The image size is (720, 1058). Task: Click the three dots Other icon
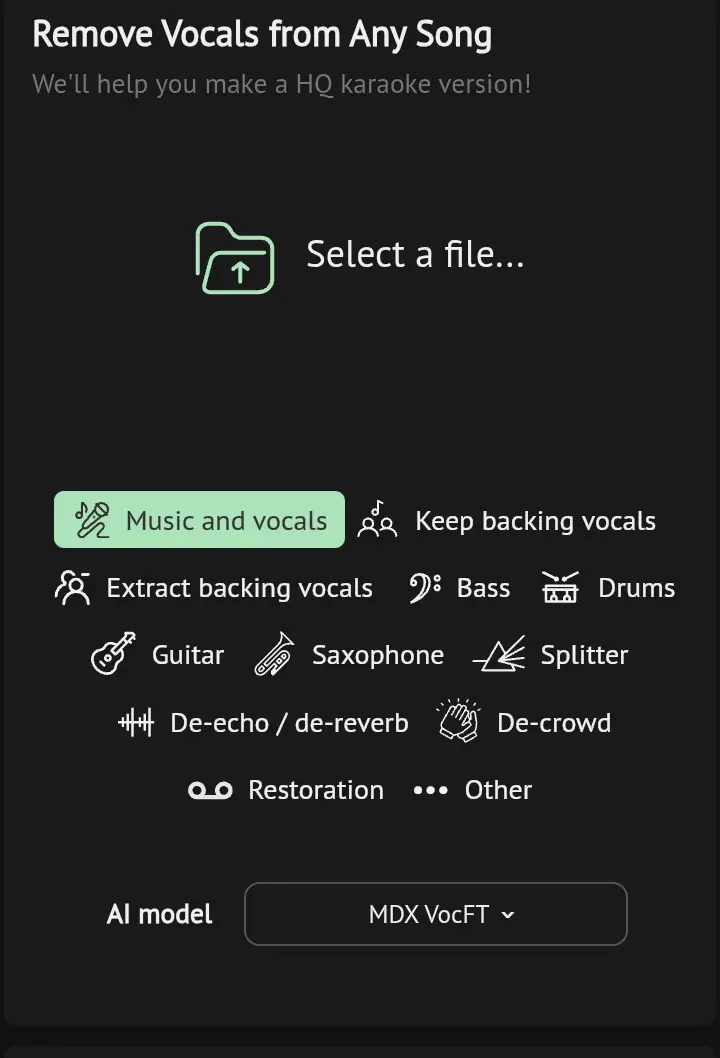[431, 790]
